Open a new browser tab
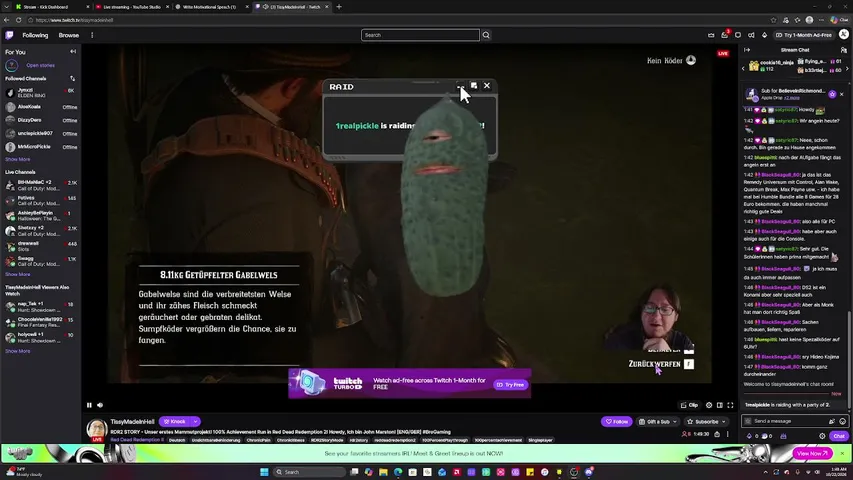Screen dimensions: 853x480 [x=339, y=7]
